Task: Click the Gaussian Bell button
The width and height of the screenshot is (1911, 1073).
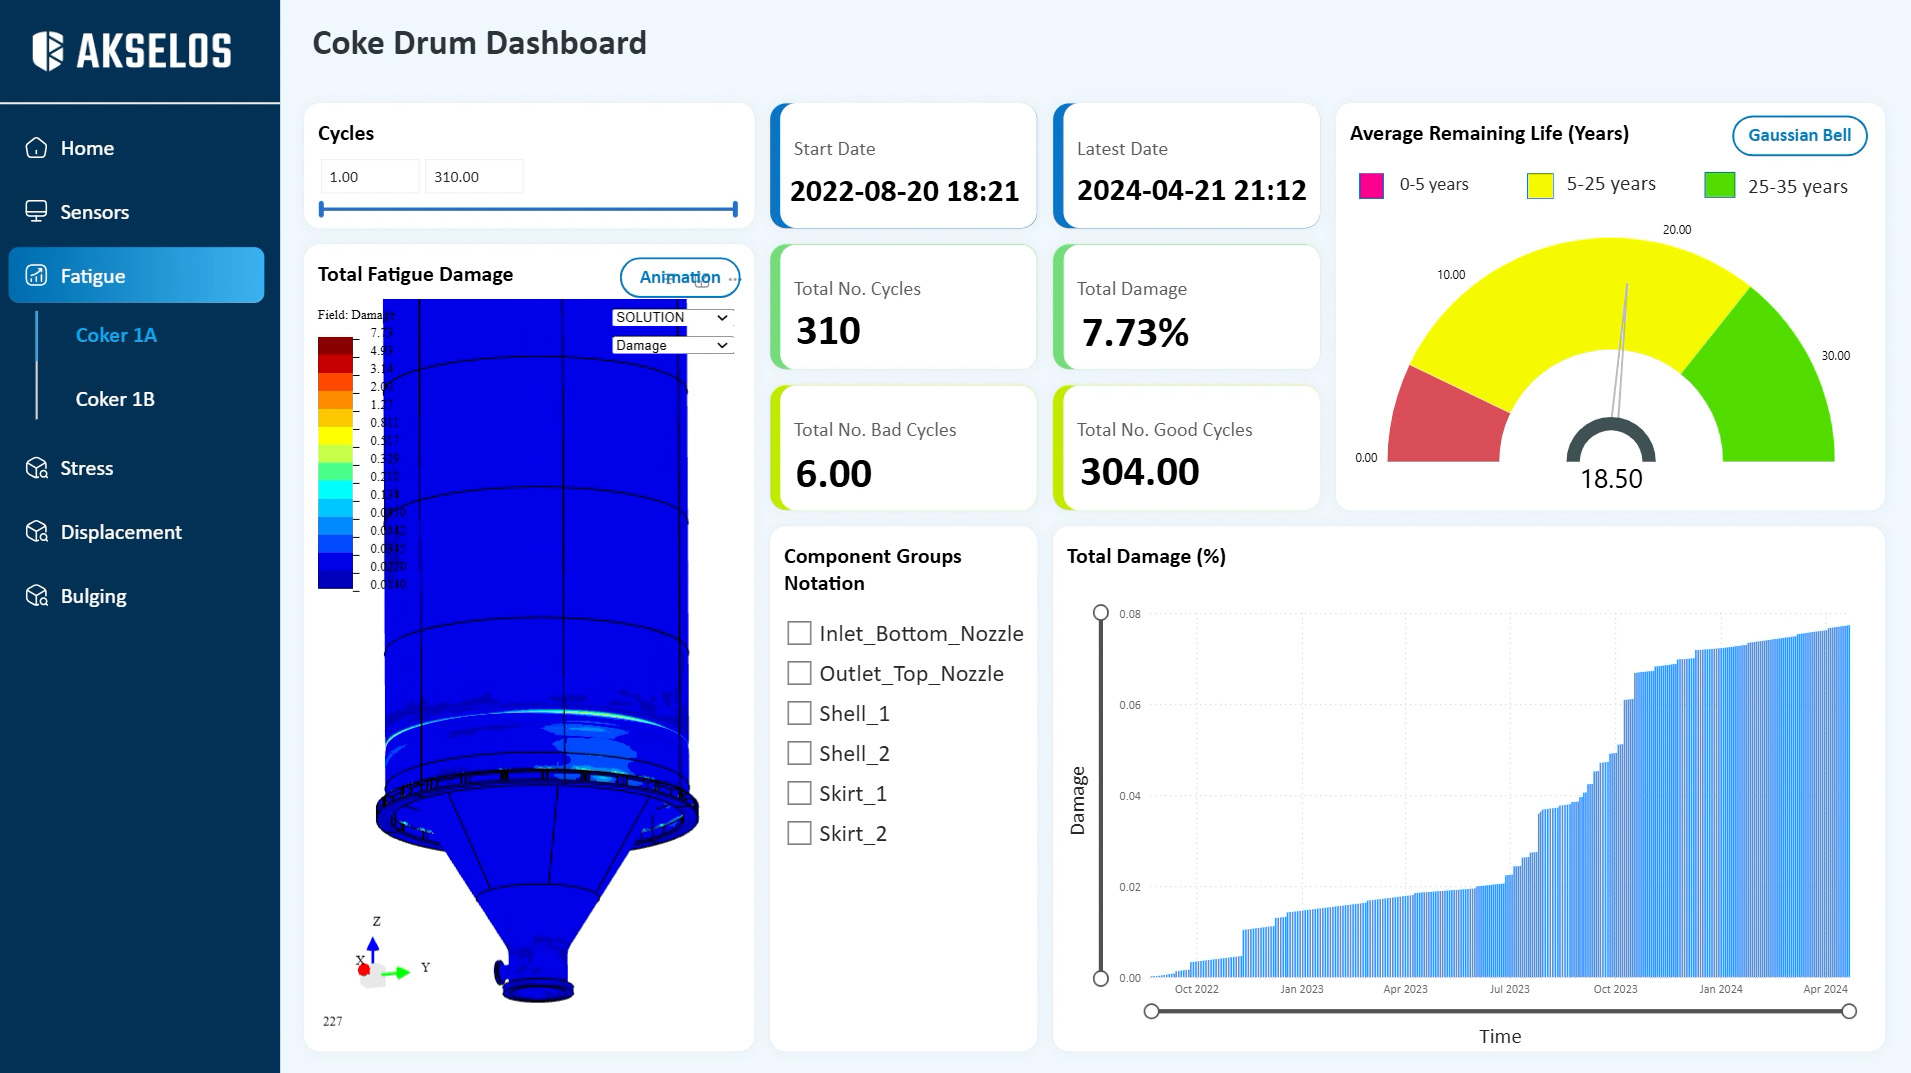Action: tap(1798, 135)
